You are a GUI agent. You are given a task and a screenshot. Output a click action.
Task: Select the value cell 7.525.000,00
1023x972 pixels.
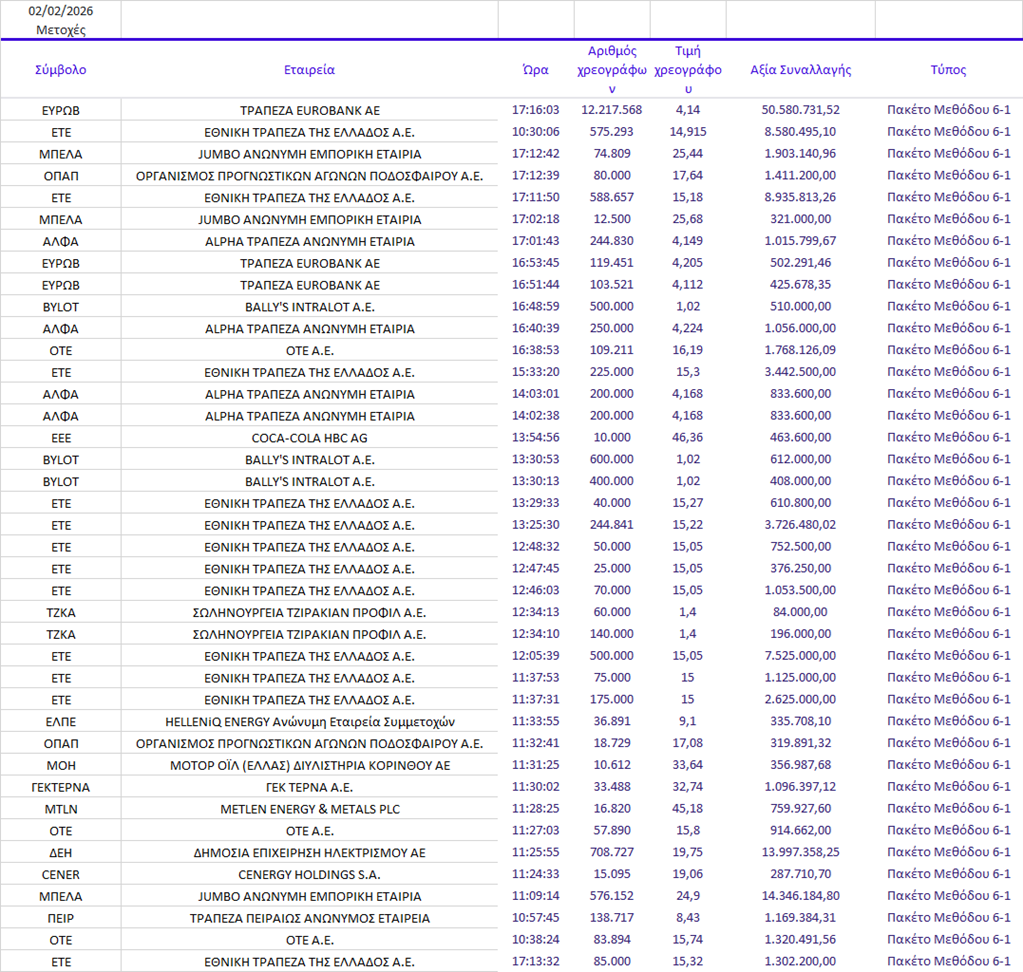coord(801,656)
